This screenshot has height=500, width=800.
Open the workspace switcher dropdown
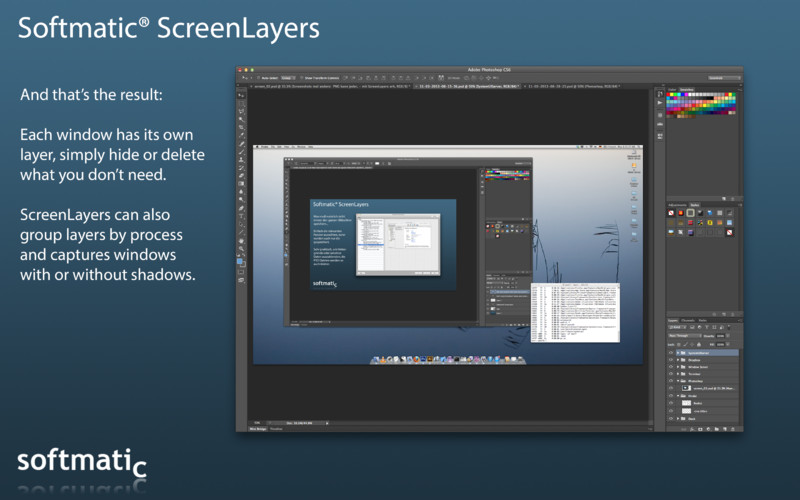[x=723, y=77]
